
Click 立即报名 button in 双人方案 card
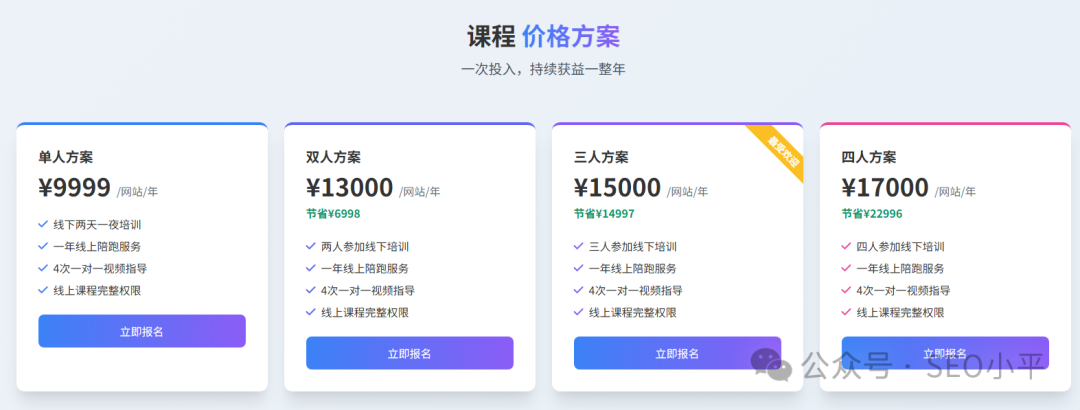[x=410, y=353]
